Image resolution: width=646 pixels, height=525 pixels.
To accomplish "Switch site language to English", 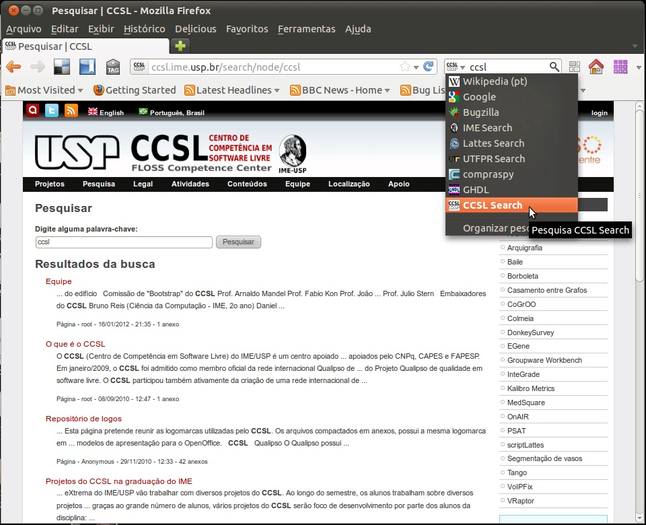I will 106,112.
